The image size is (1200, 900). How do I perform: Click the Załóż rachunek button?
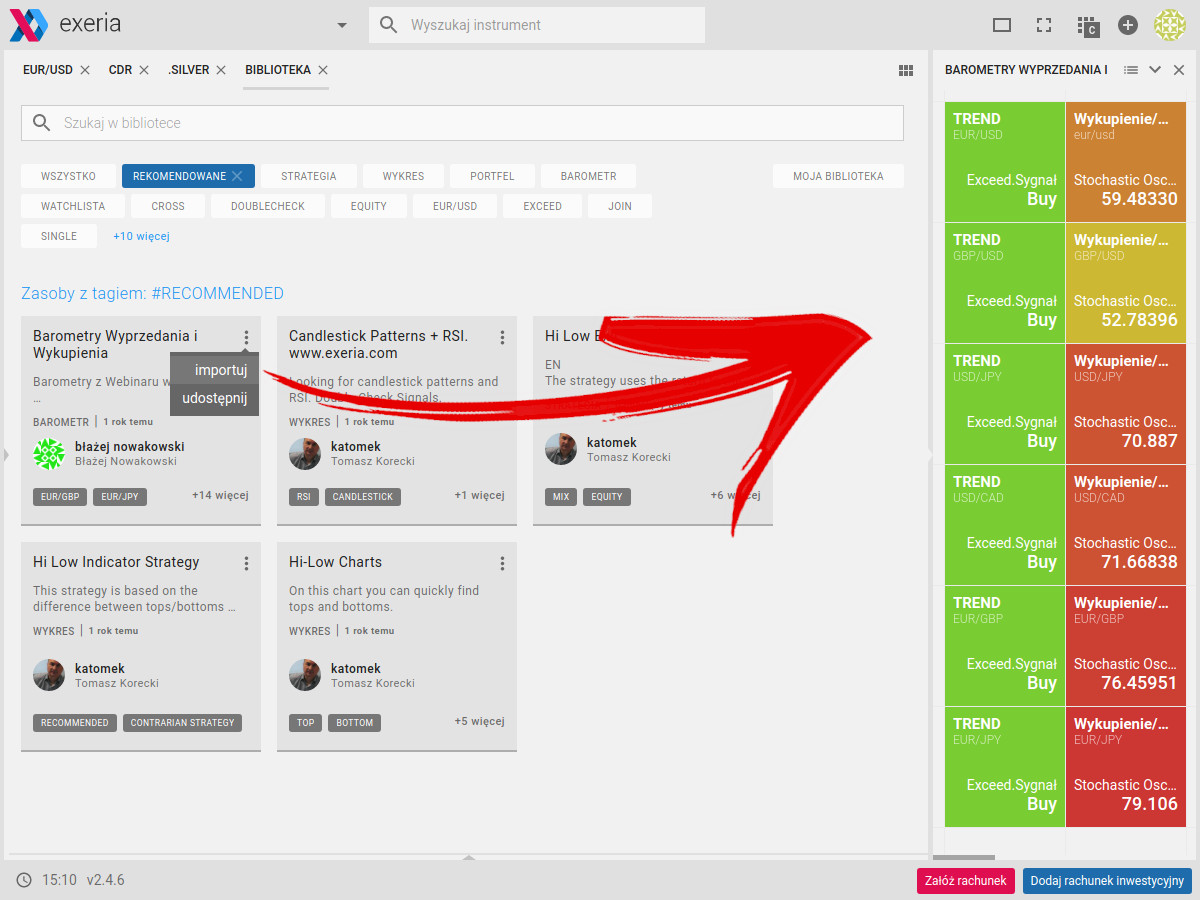point(966,880)
